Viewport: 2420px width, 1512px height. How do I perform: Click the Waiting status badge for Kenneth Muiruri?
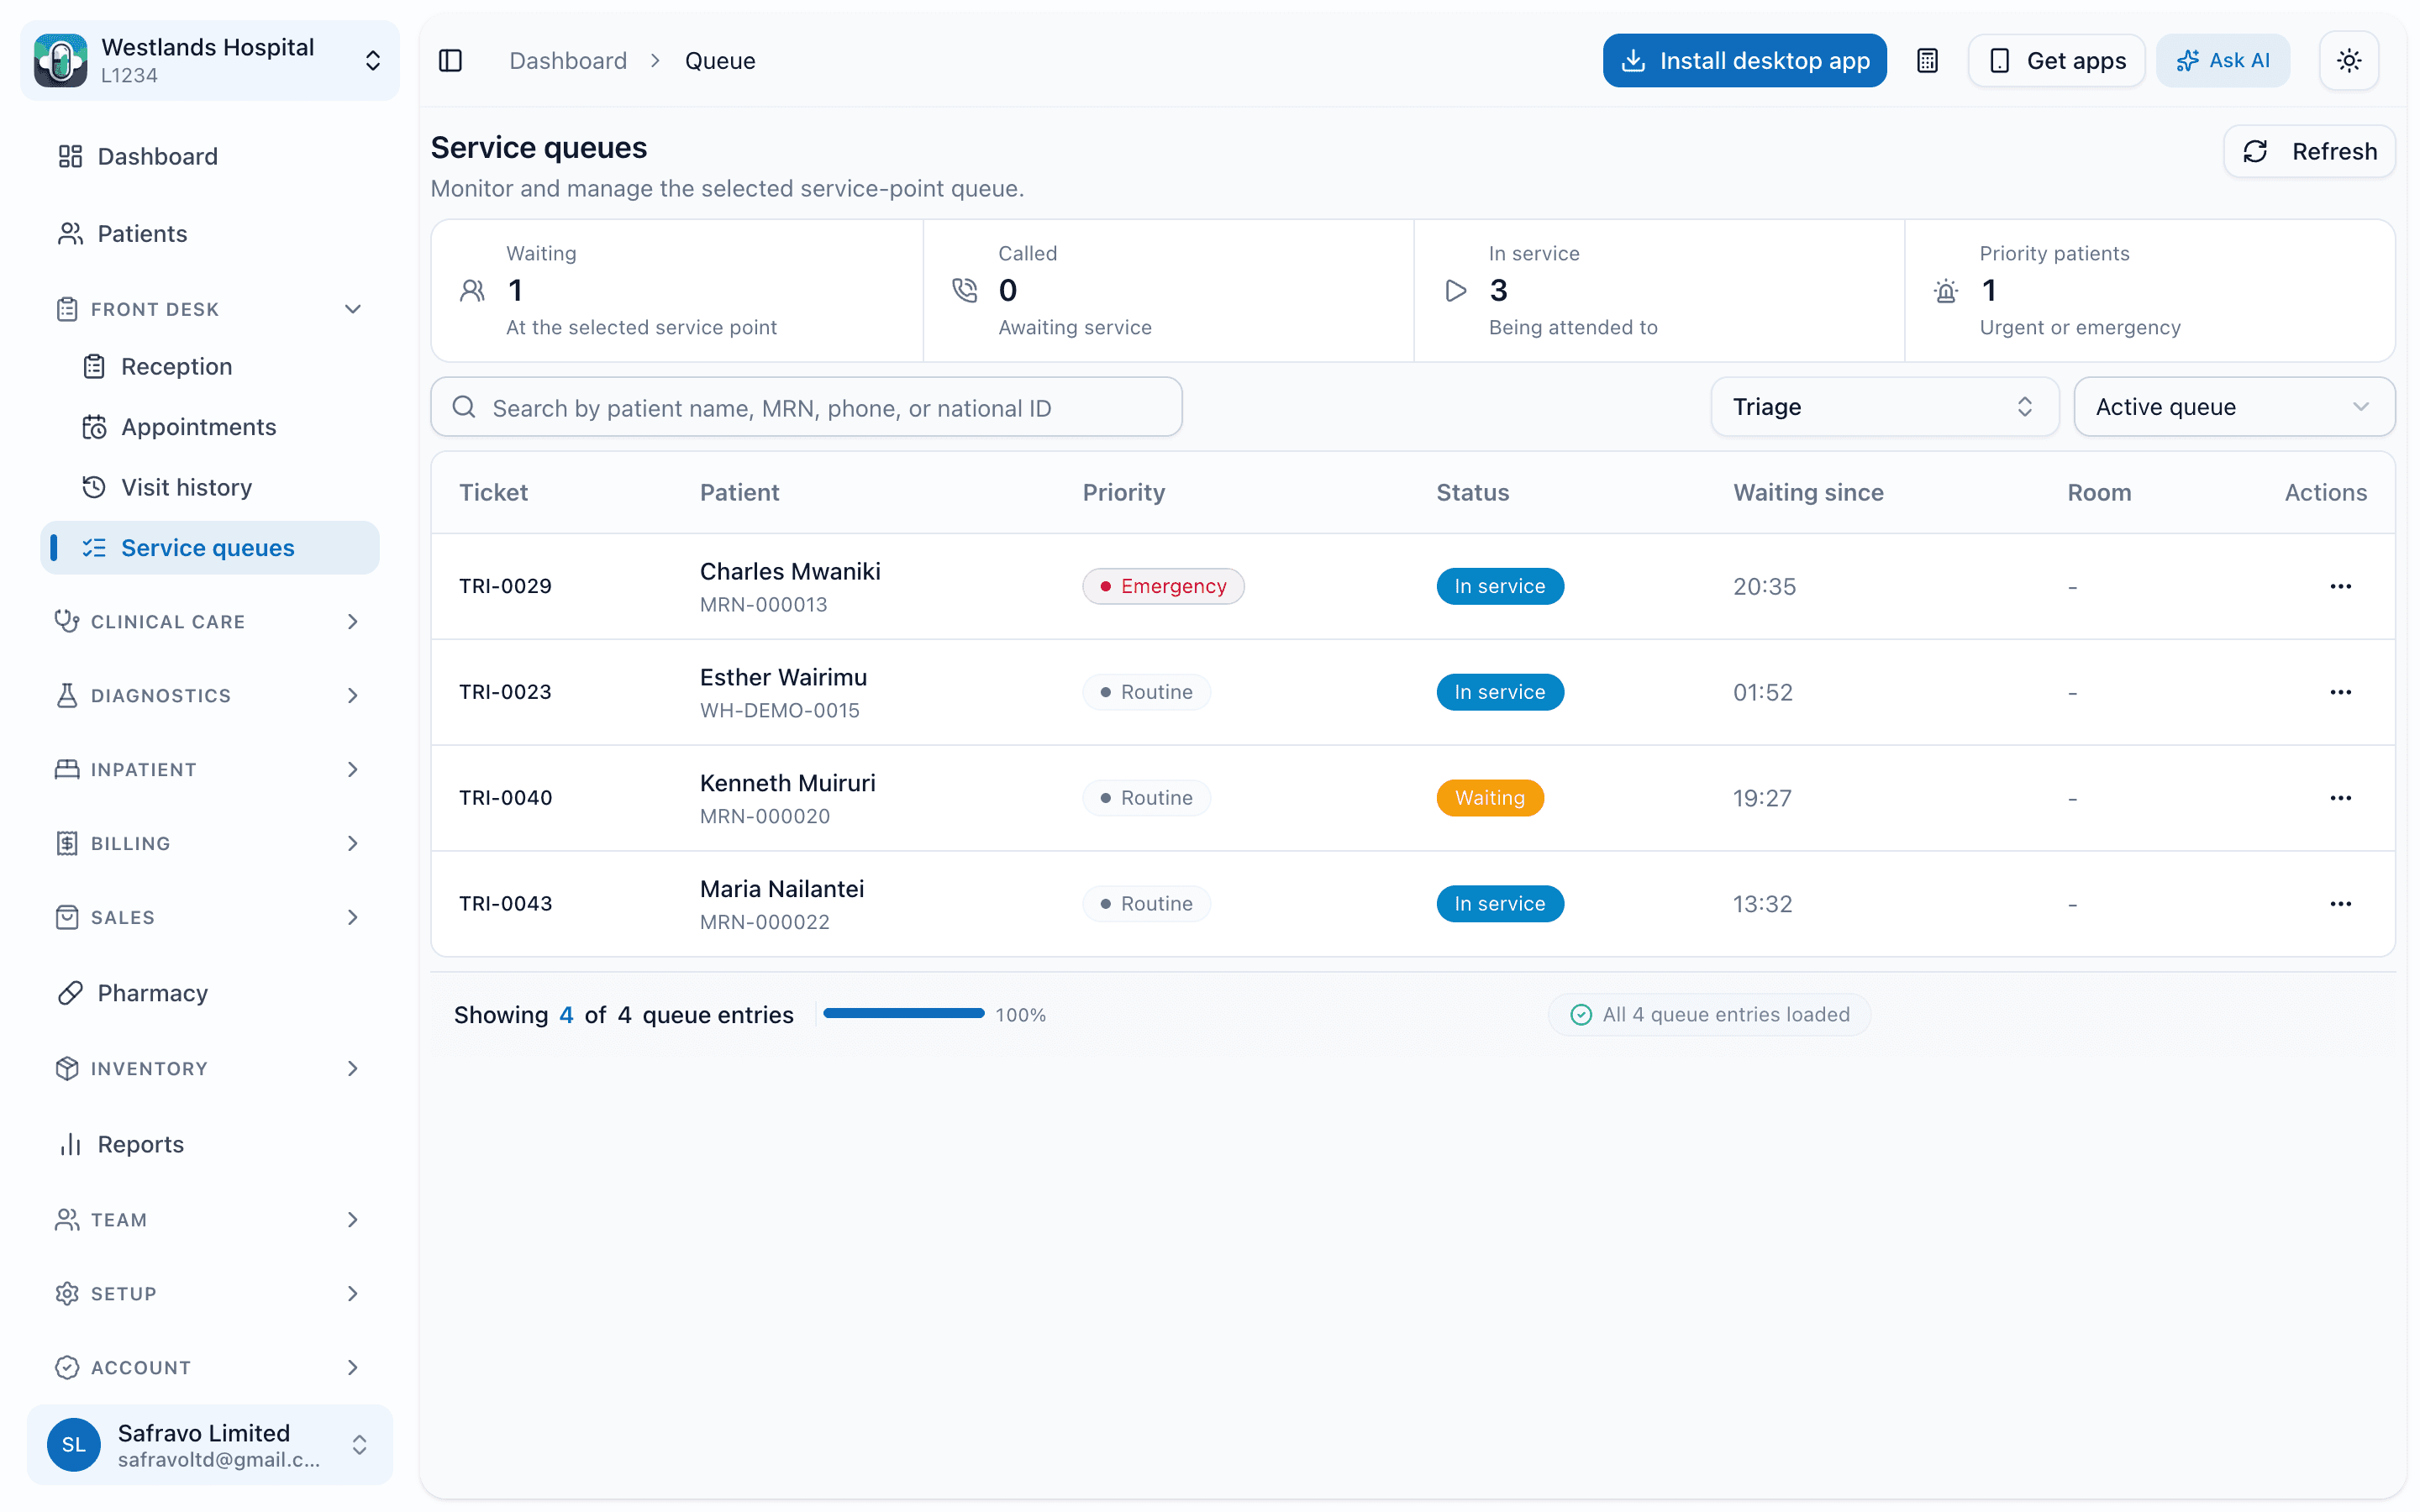(1489, 798)
